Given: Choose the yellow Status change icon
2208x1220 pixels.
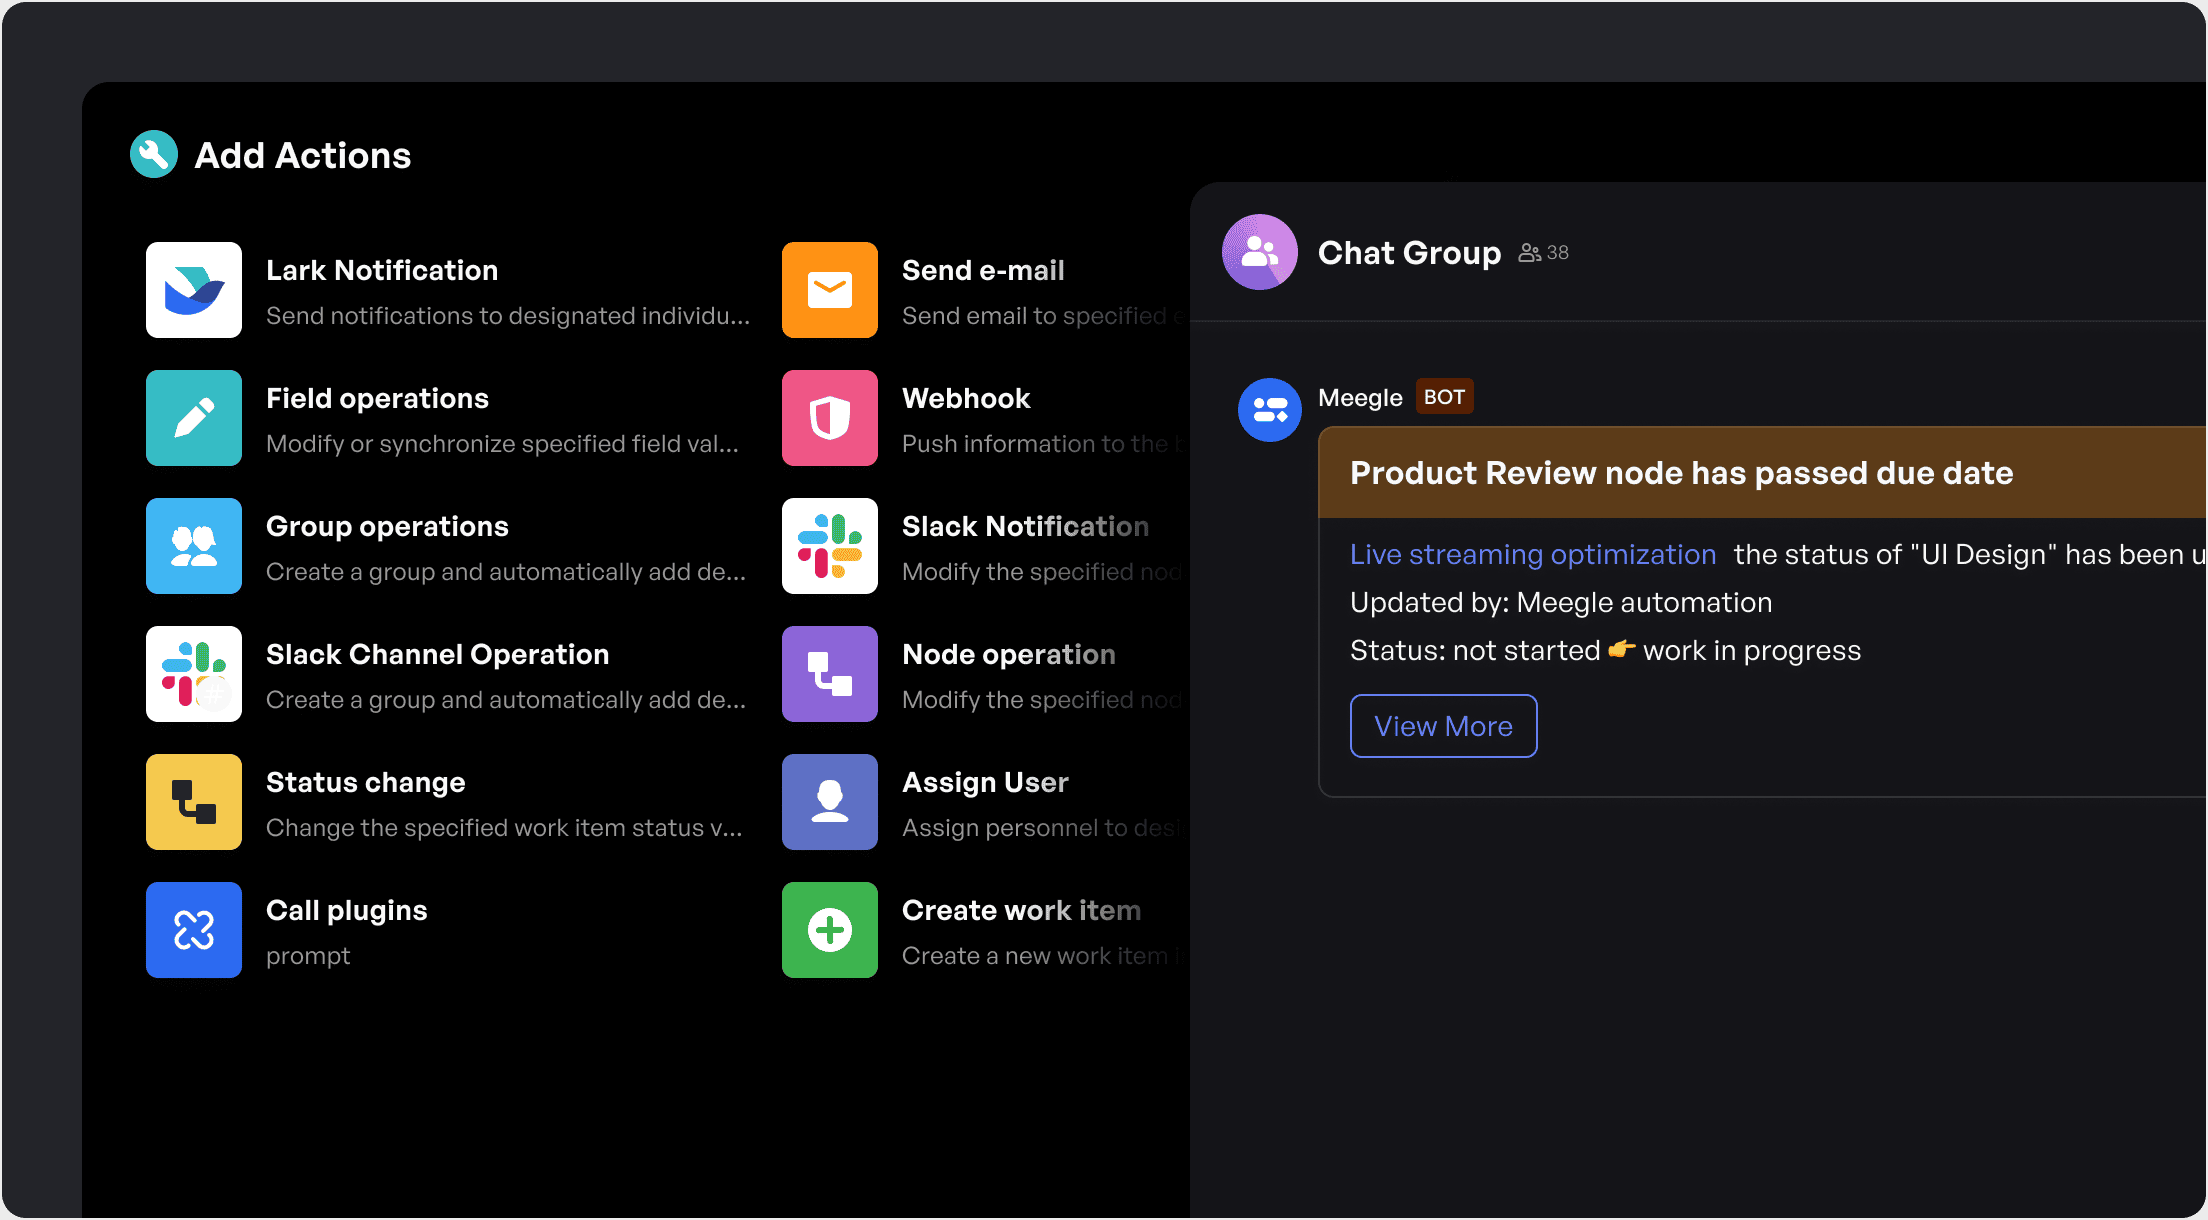Looking at the screenshot, I should [x=194, y=802].
